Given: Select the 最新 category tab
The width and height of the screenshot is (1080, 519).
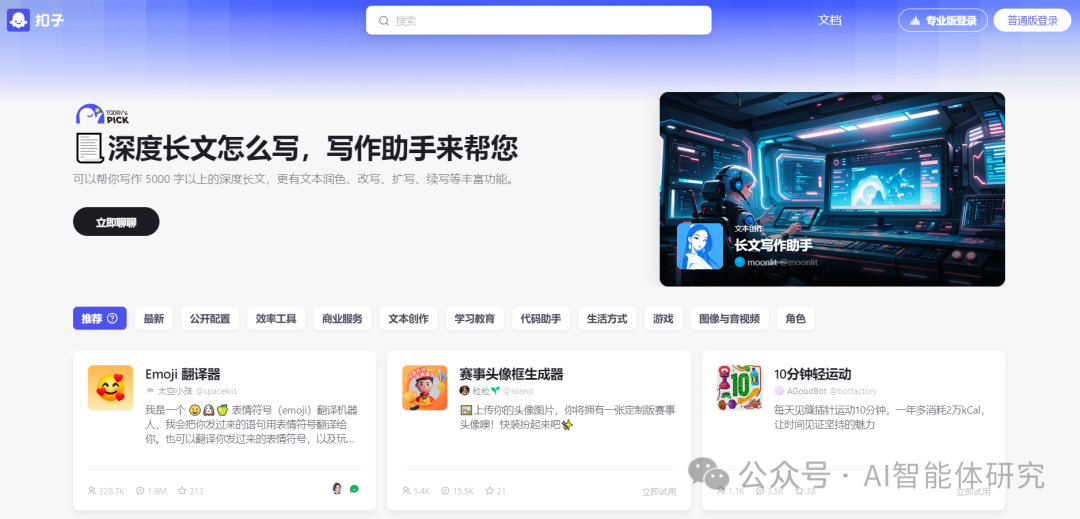Looking at the screenshot, I should tap(154, 319).
